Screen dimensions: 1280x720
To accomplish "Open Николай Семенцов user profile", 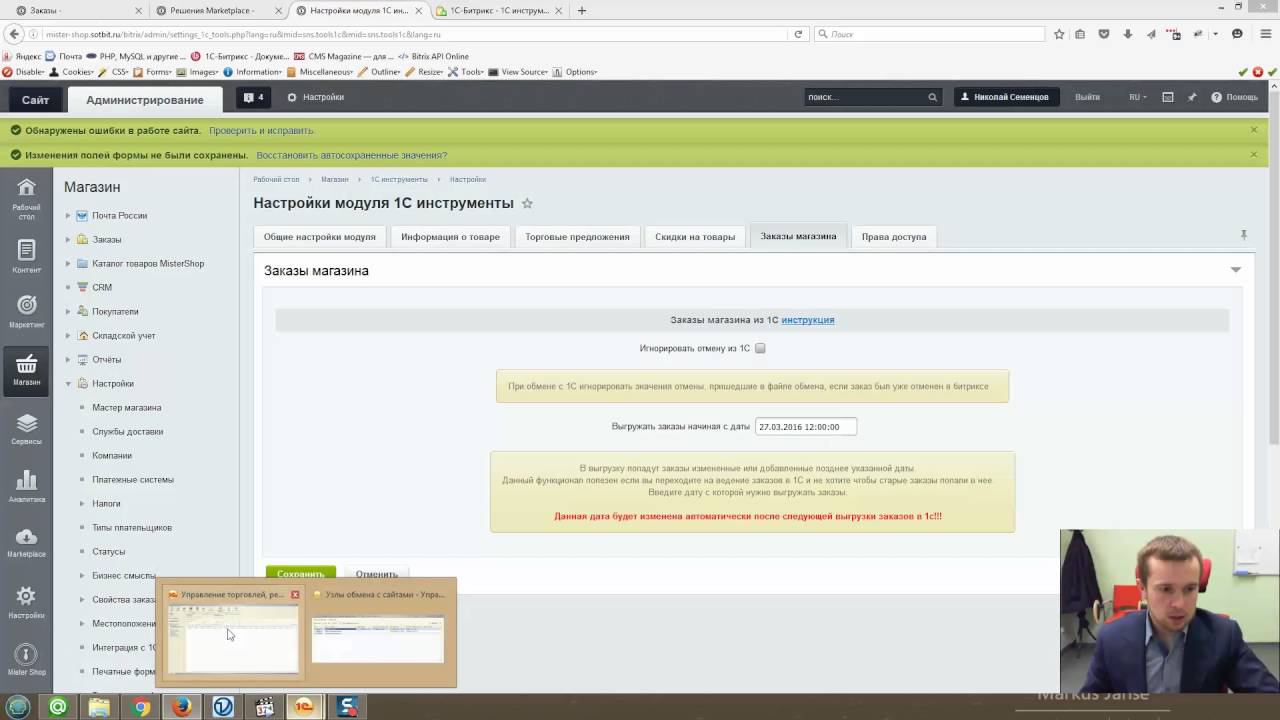I will tap(1004, 97).
